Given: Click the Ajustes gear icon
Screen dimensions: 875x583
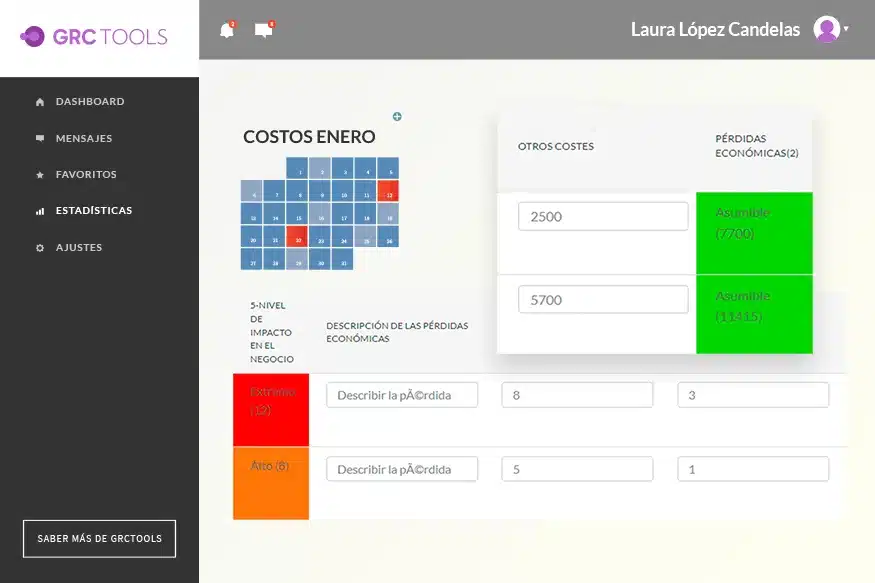Looking at the screenshot, I should pos(40,248).
